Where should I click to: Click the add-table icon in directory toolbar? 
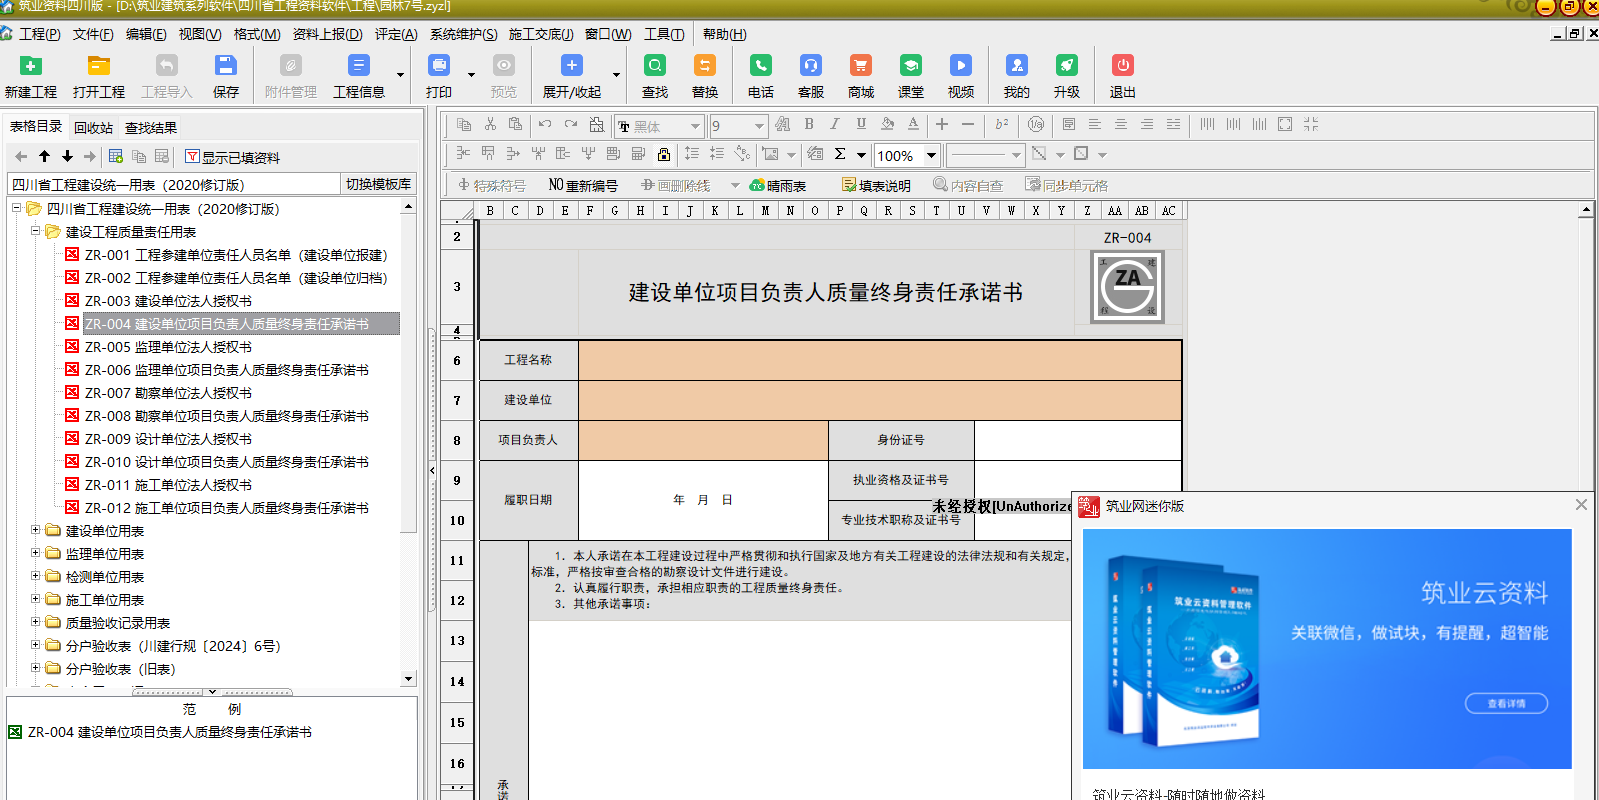(x=116, y=157)
